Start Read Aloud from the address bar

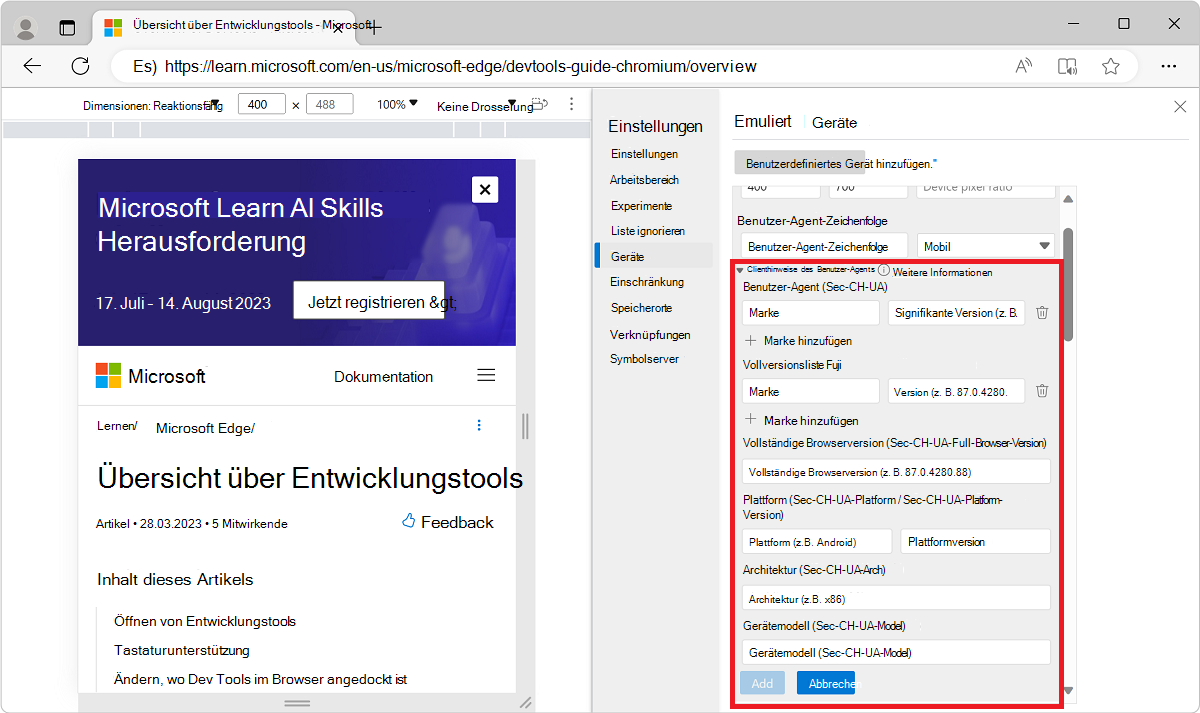coord(1022,65)
